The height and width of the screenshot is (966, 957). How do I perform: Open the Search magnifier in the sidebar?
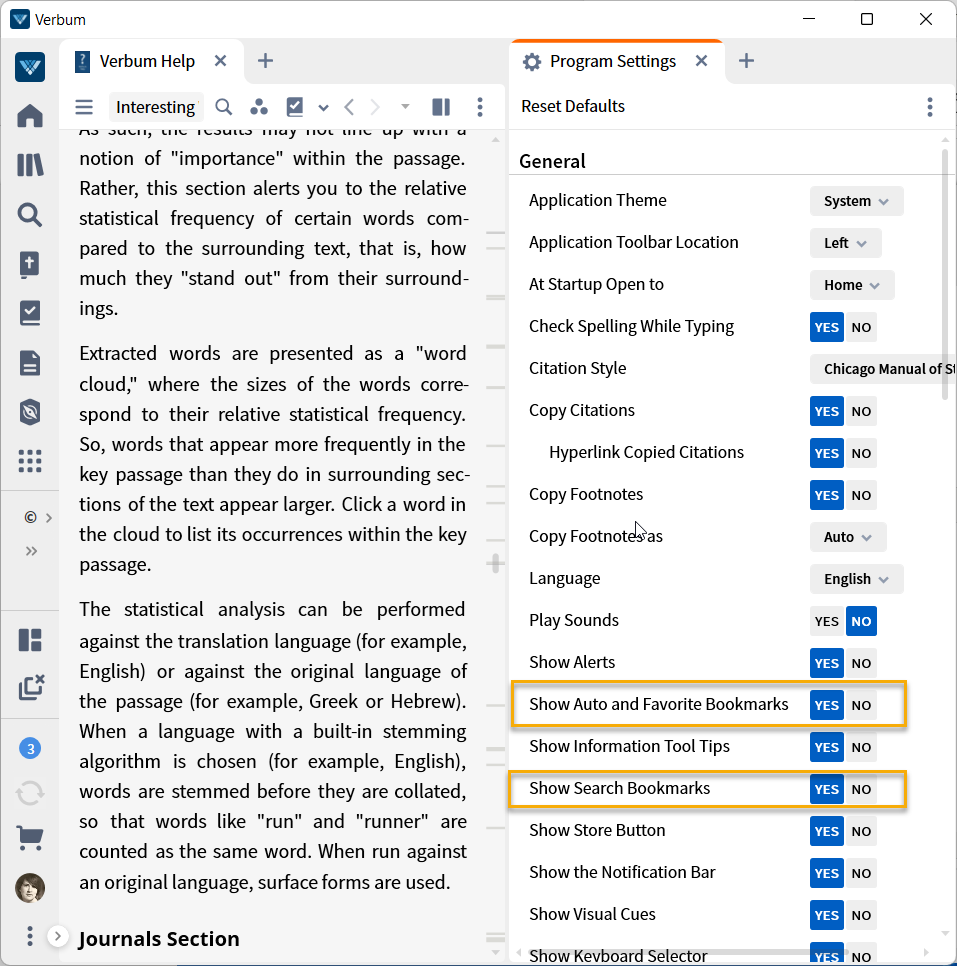30,215
